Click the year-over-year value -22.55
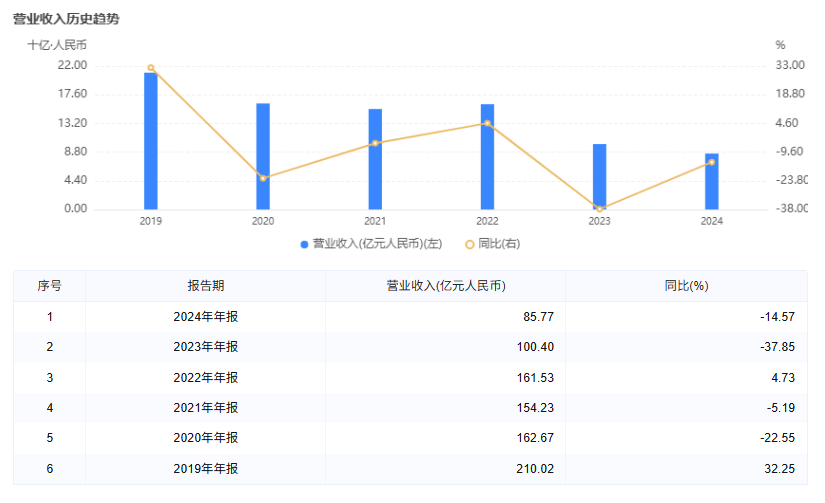Screen dimensions: 825x503 [777, 438]
